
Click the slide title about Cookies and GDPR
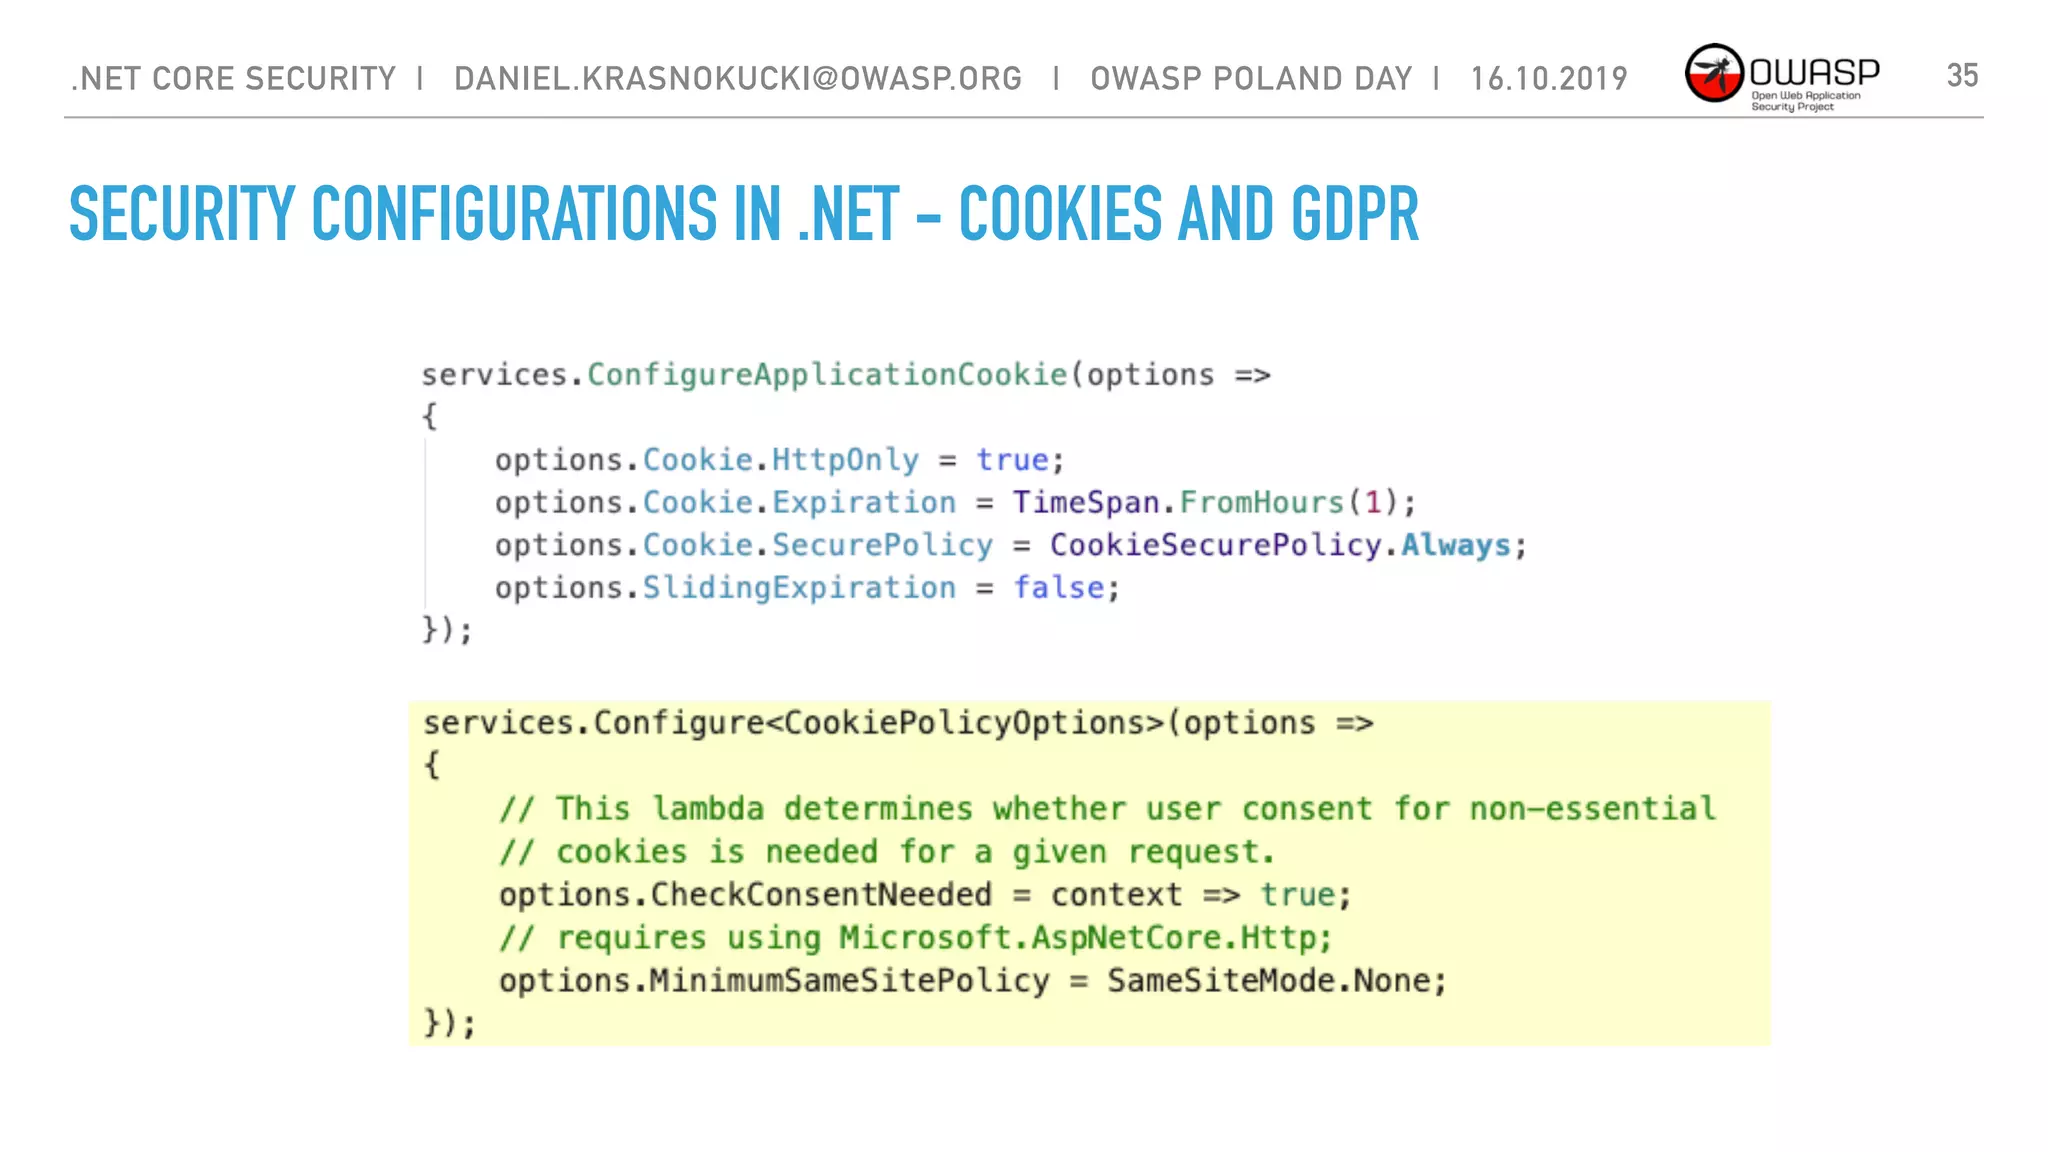(x=744, y=214)
